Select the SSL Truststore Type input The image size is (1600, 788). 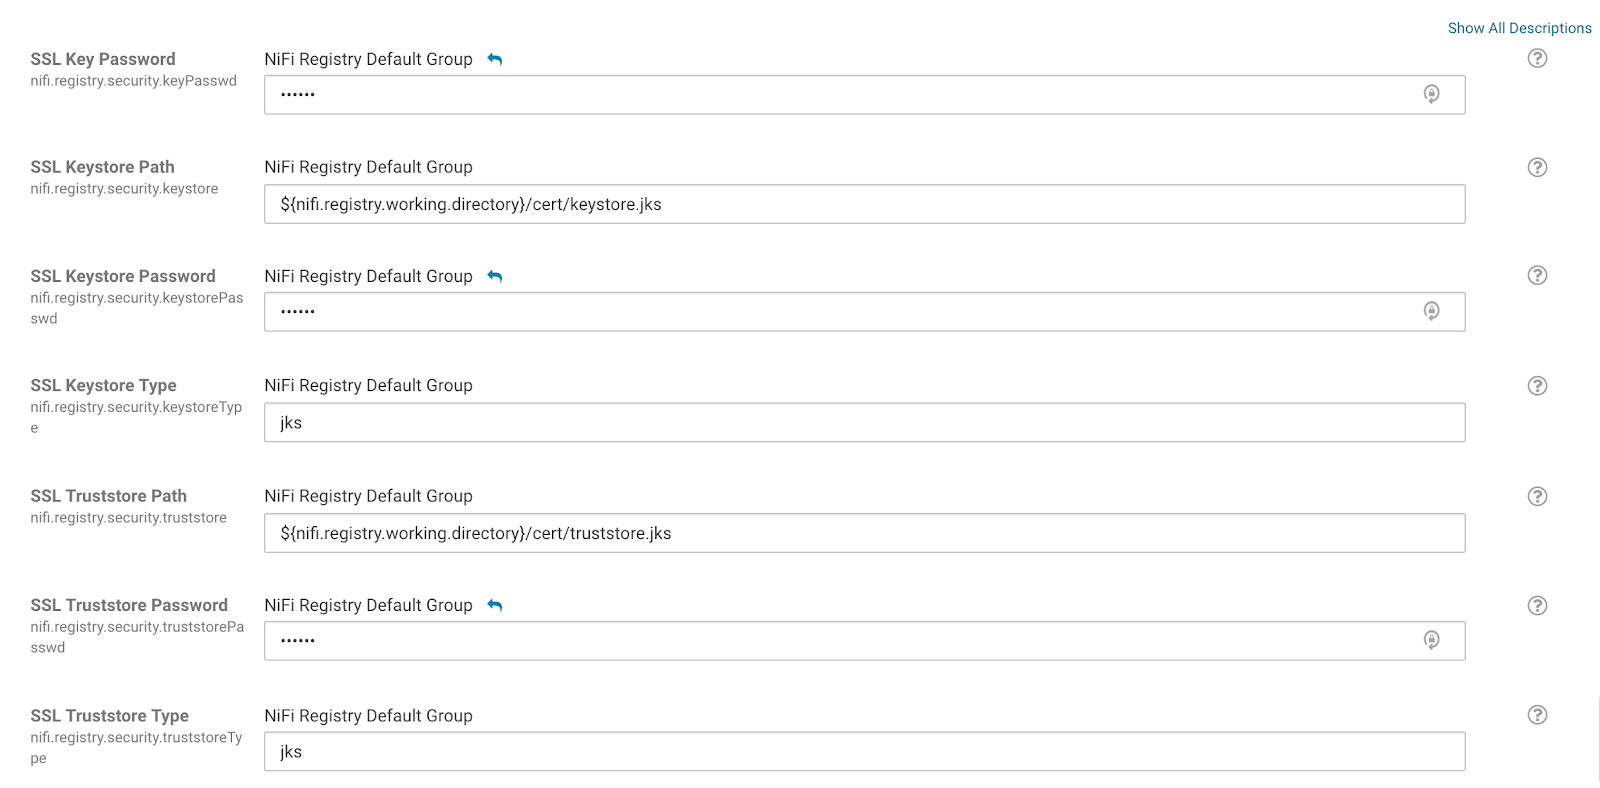864,752
